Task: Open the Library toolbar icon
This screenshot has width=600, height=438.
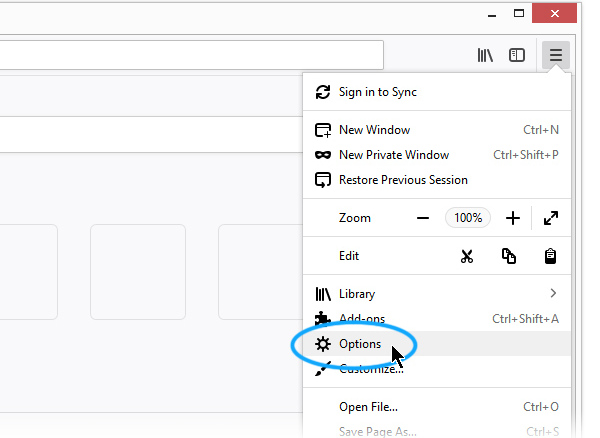Action: pos(485,55)
